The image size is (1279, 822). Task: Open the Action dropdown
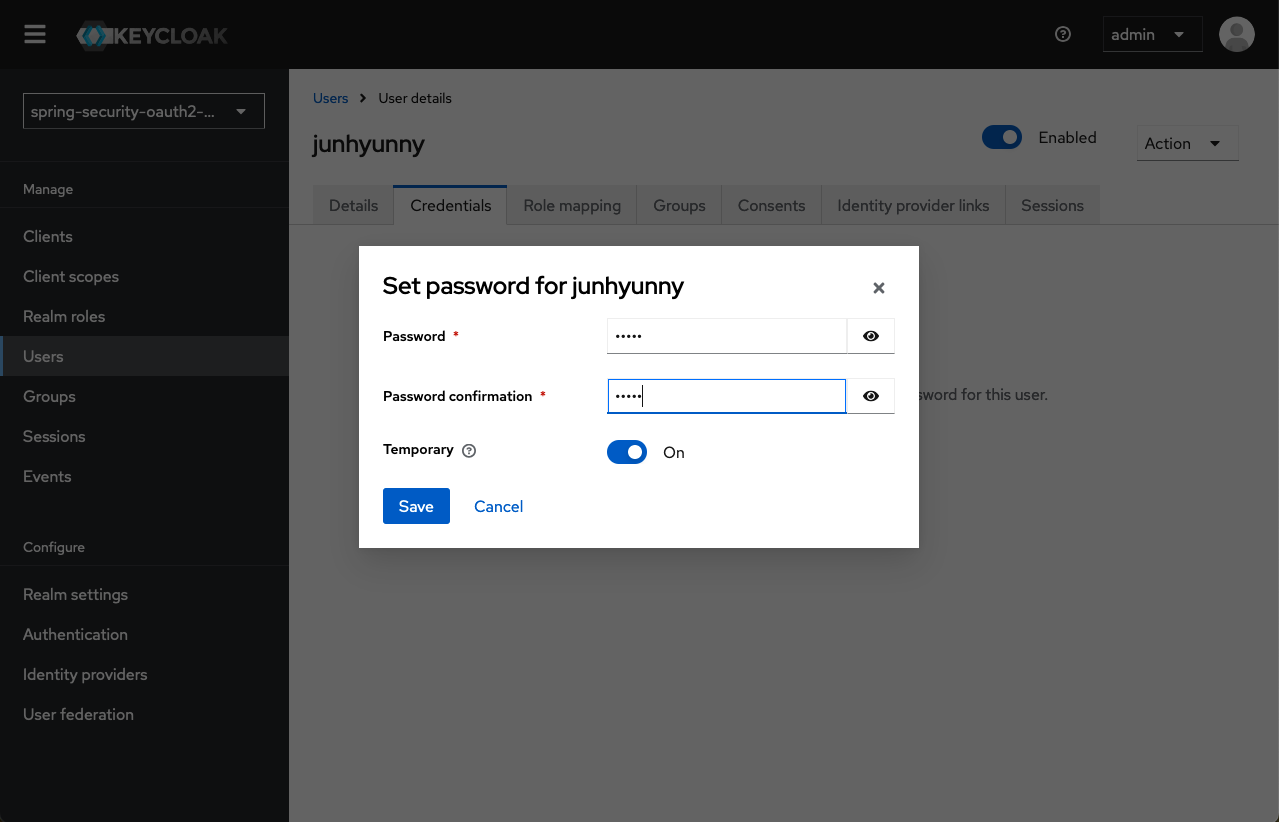(x=1188, y=143)
